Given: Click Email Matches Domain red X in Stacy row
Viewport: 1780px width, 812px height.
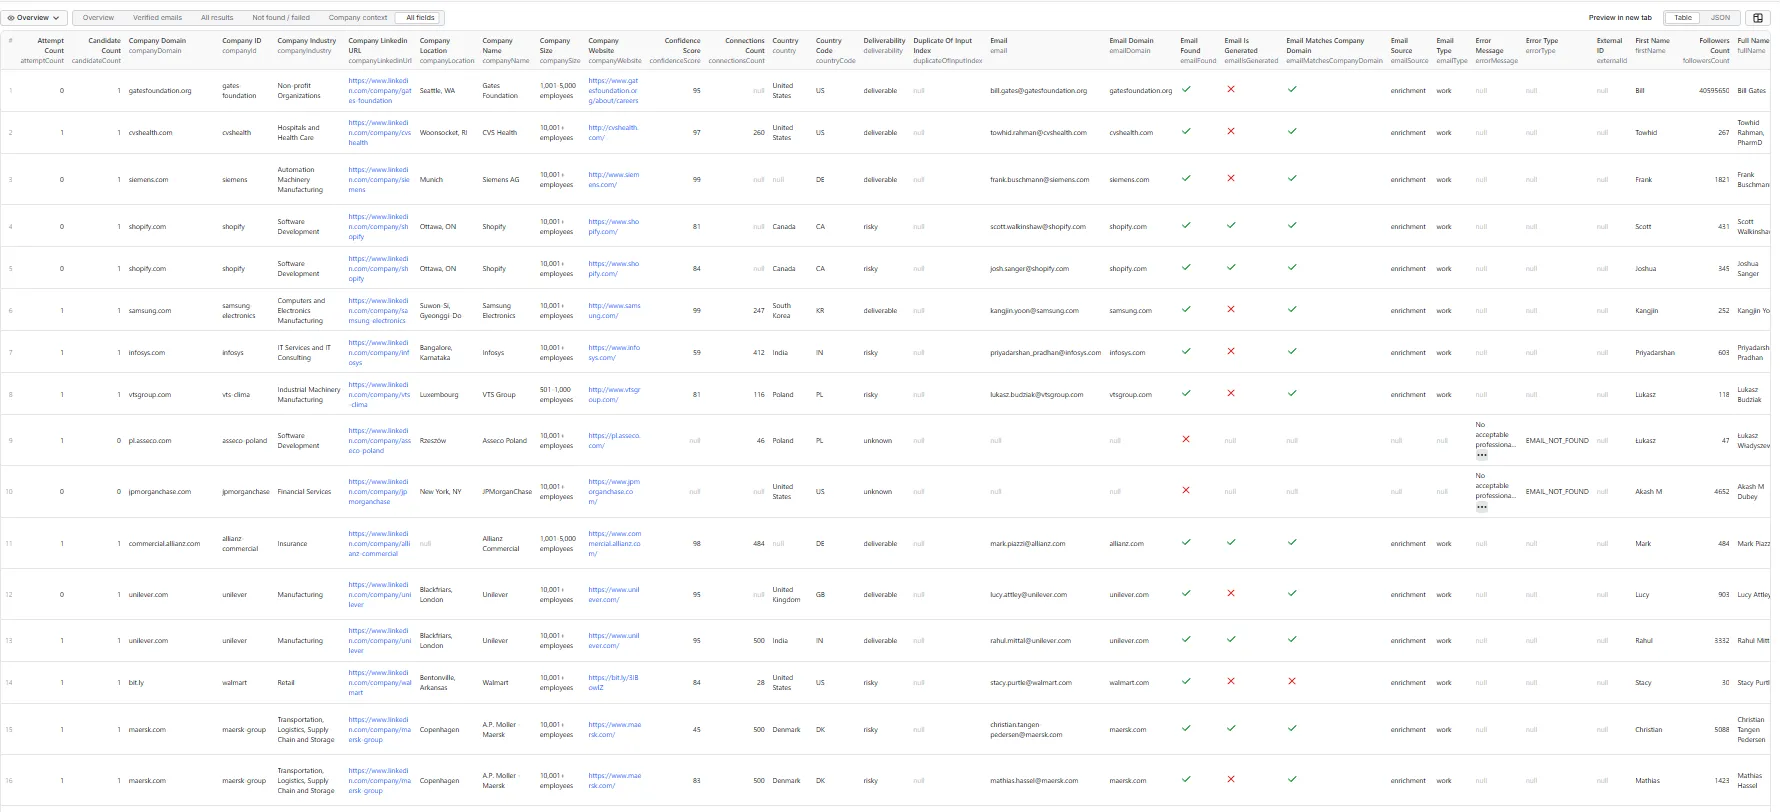Looking at the screenshot, I should 1292,681.
